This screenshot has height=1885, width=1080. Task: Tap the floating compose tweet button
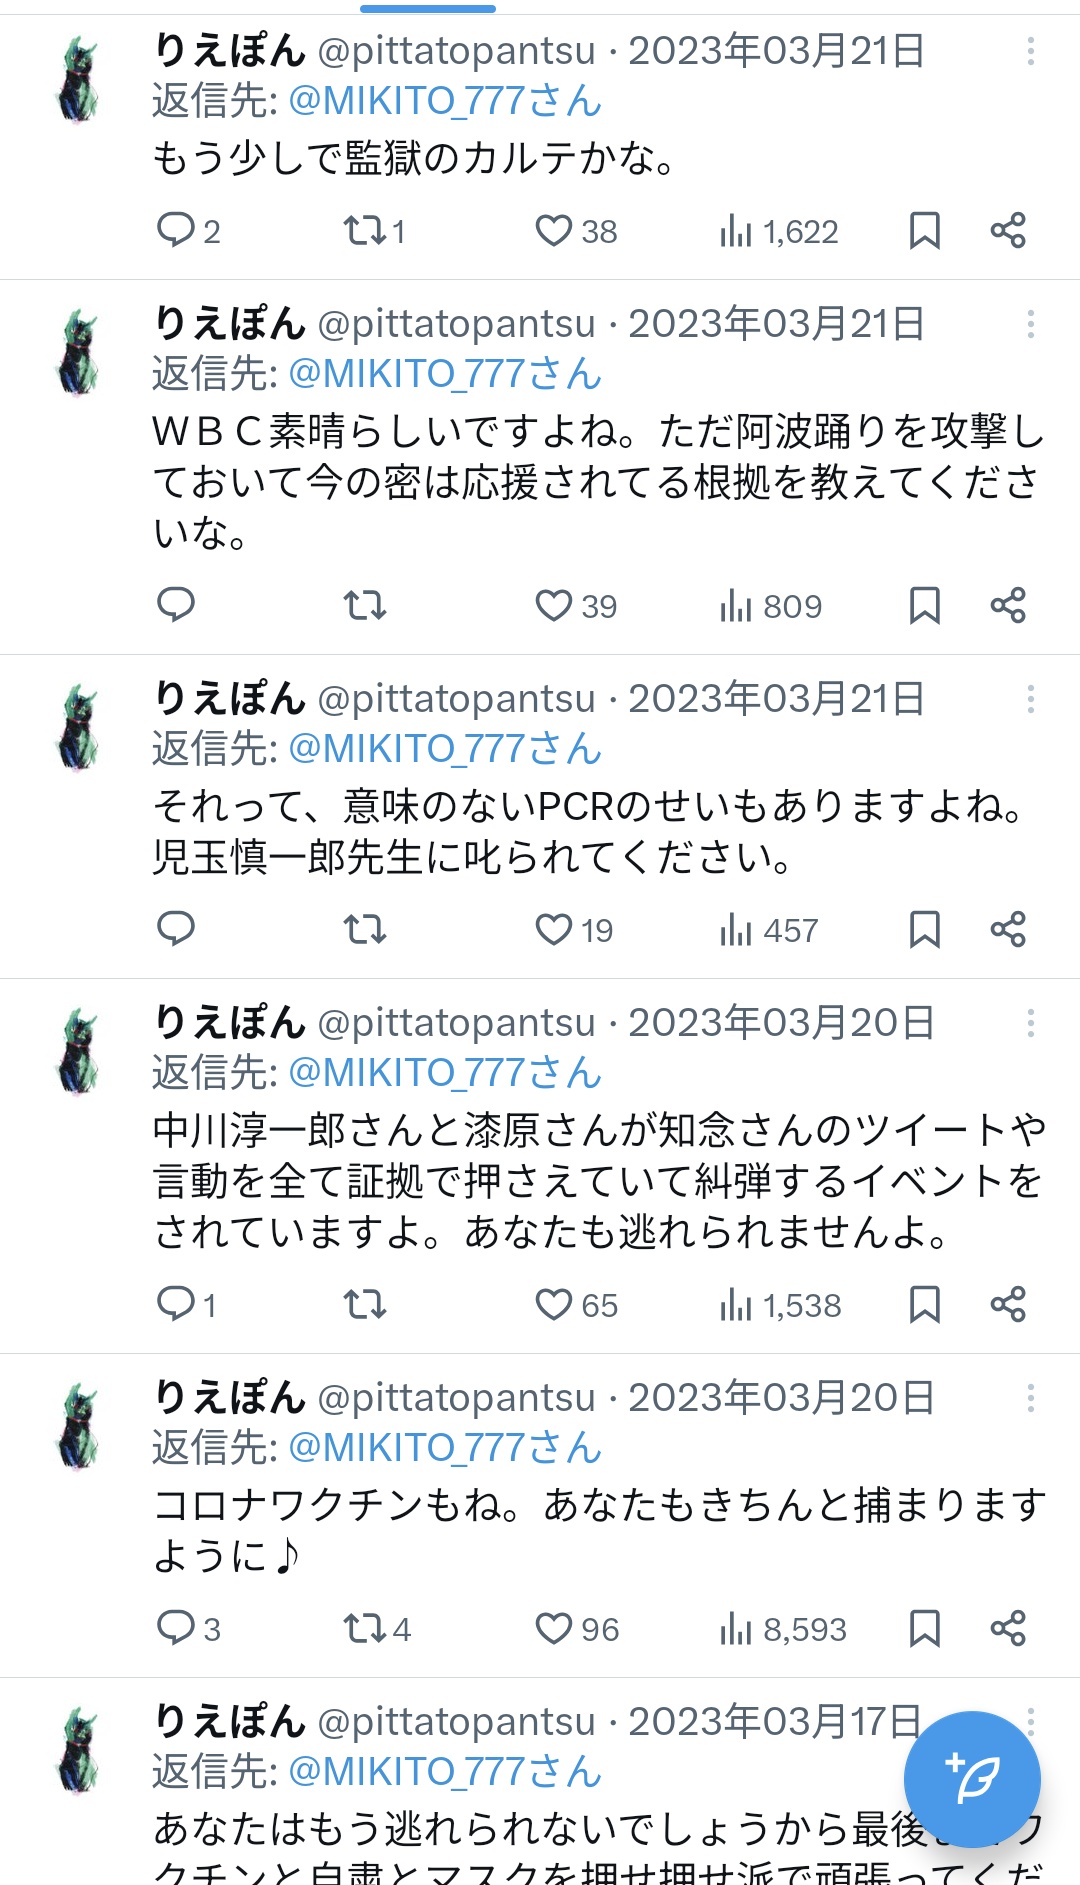pyautogui.click(x=972, y=1779)
